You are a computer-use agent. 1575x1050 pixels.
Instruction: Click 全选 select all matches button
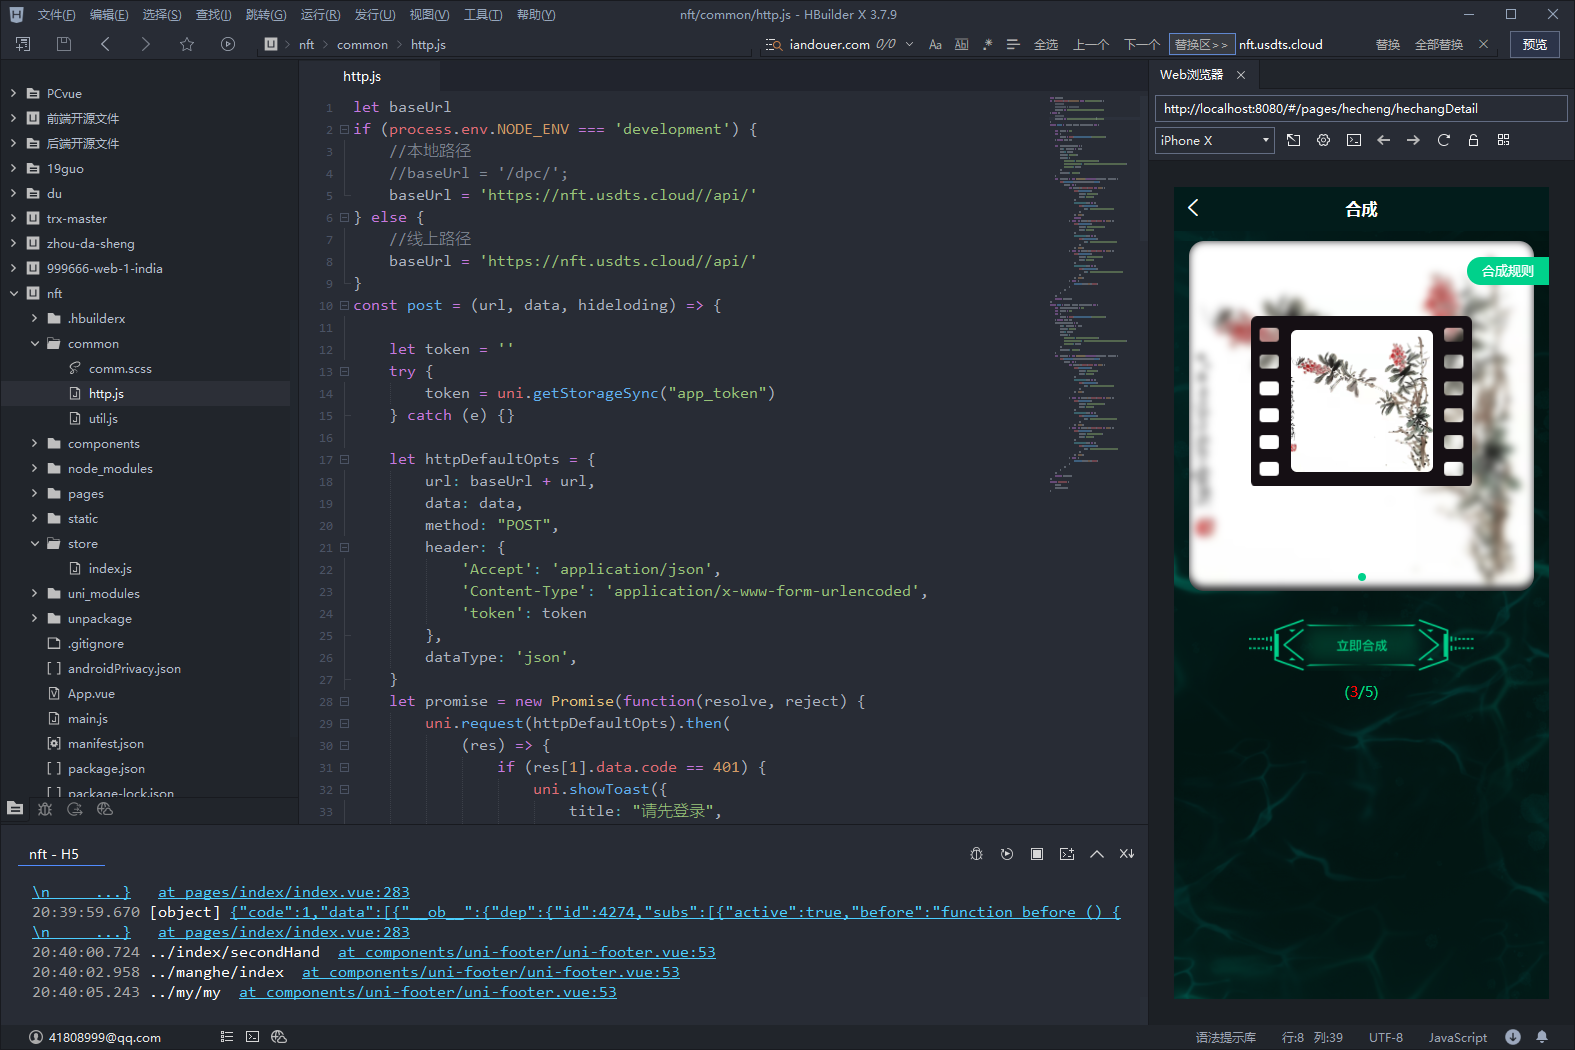(x=1046, y=44)
